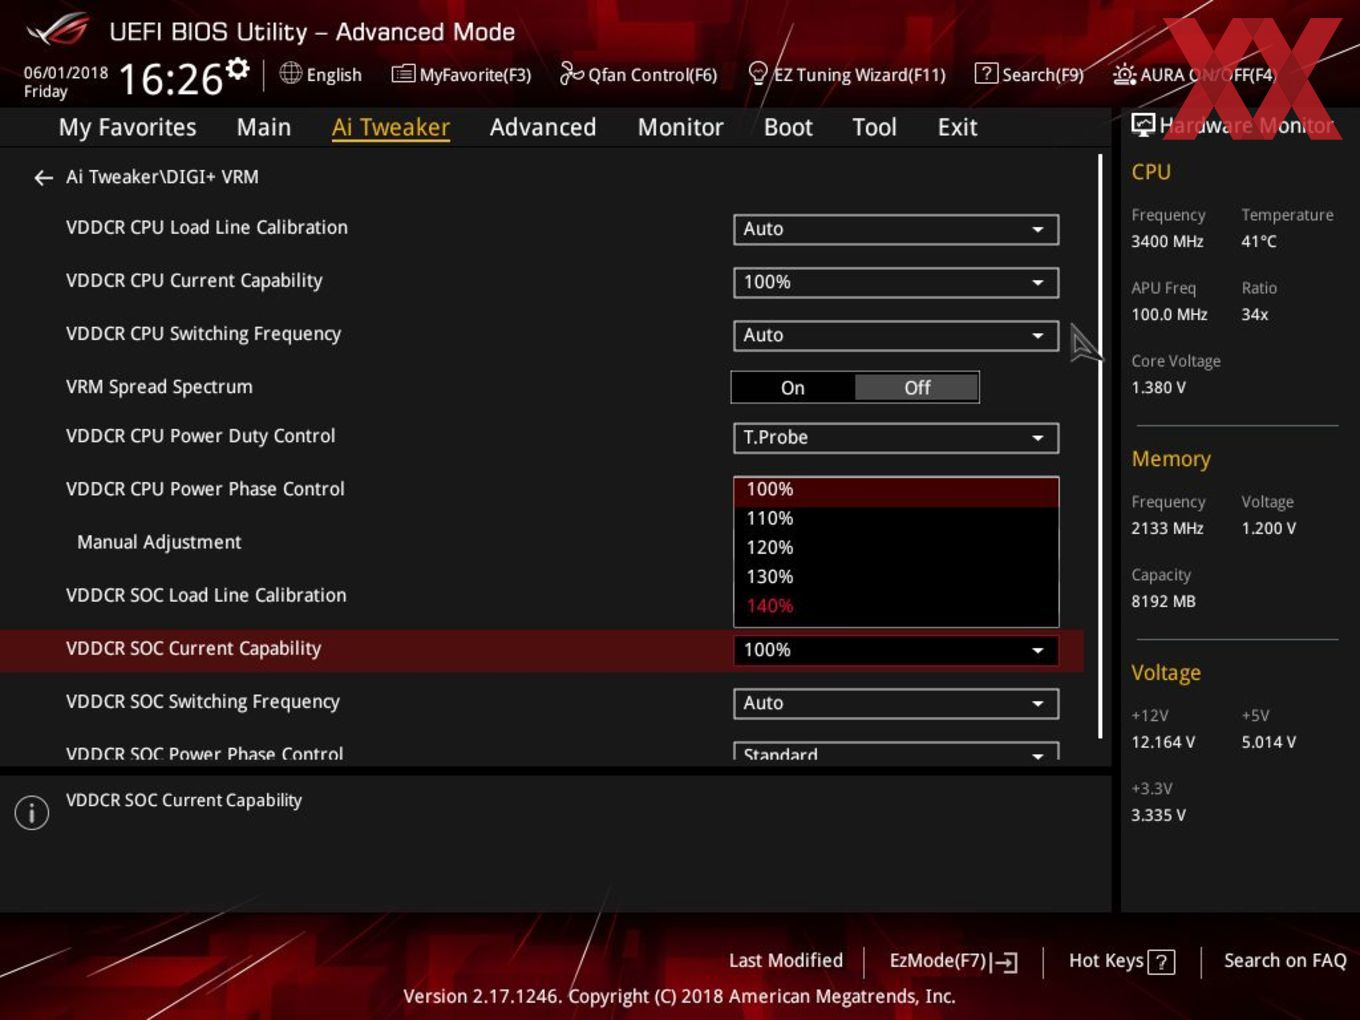Click Hot Keys button text
Screen dimensions: 1360x1020
tap(1106, 961)
